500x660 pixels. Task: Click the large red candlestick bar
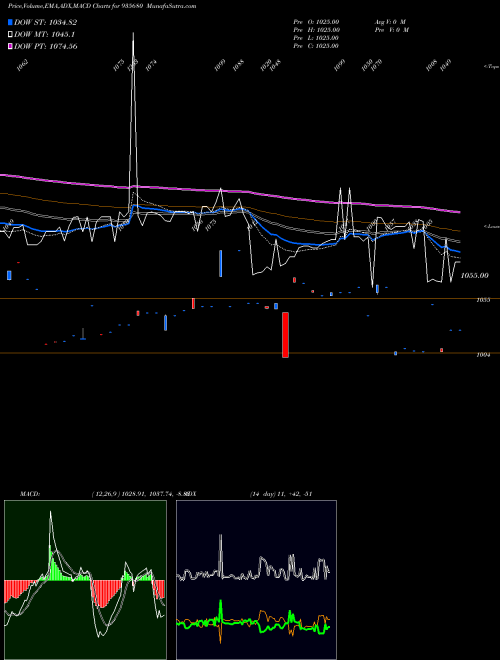(285, 335)
